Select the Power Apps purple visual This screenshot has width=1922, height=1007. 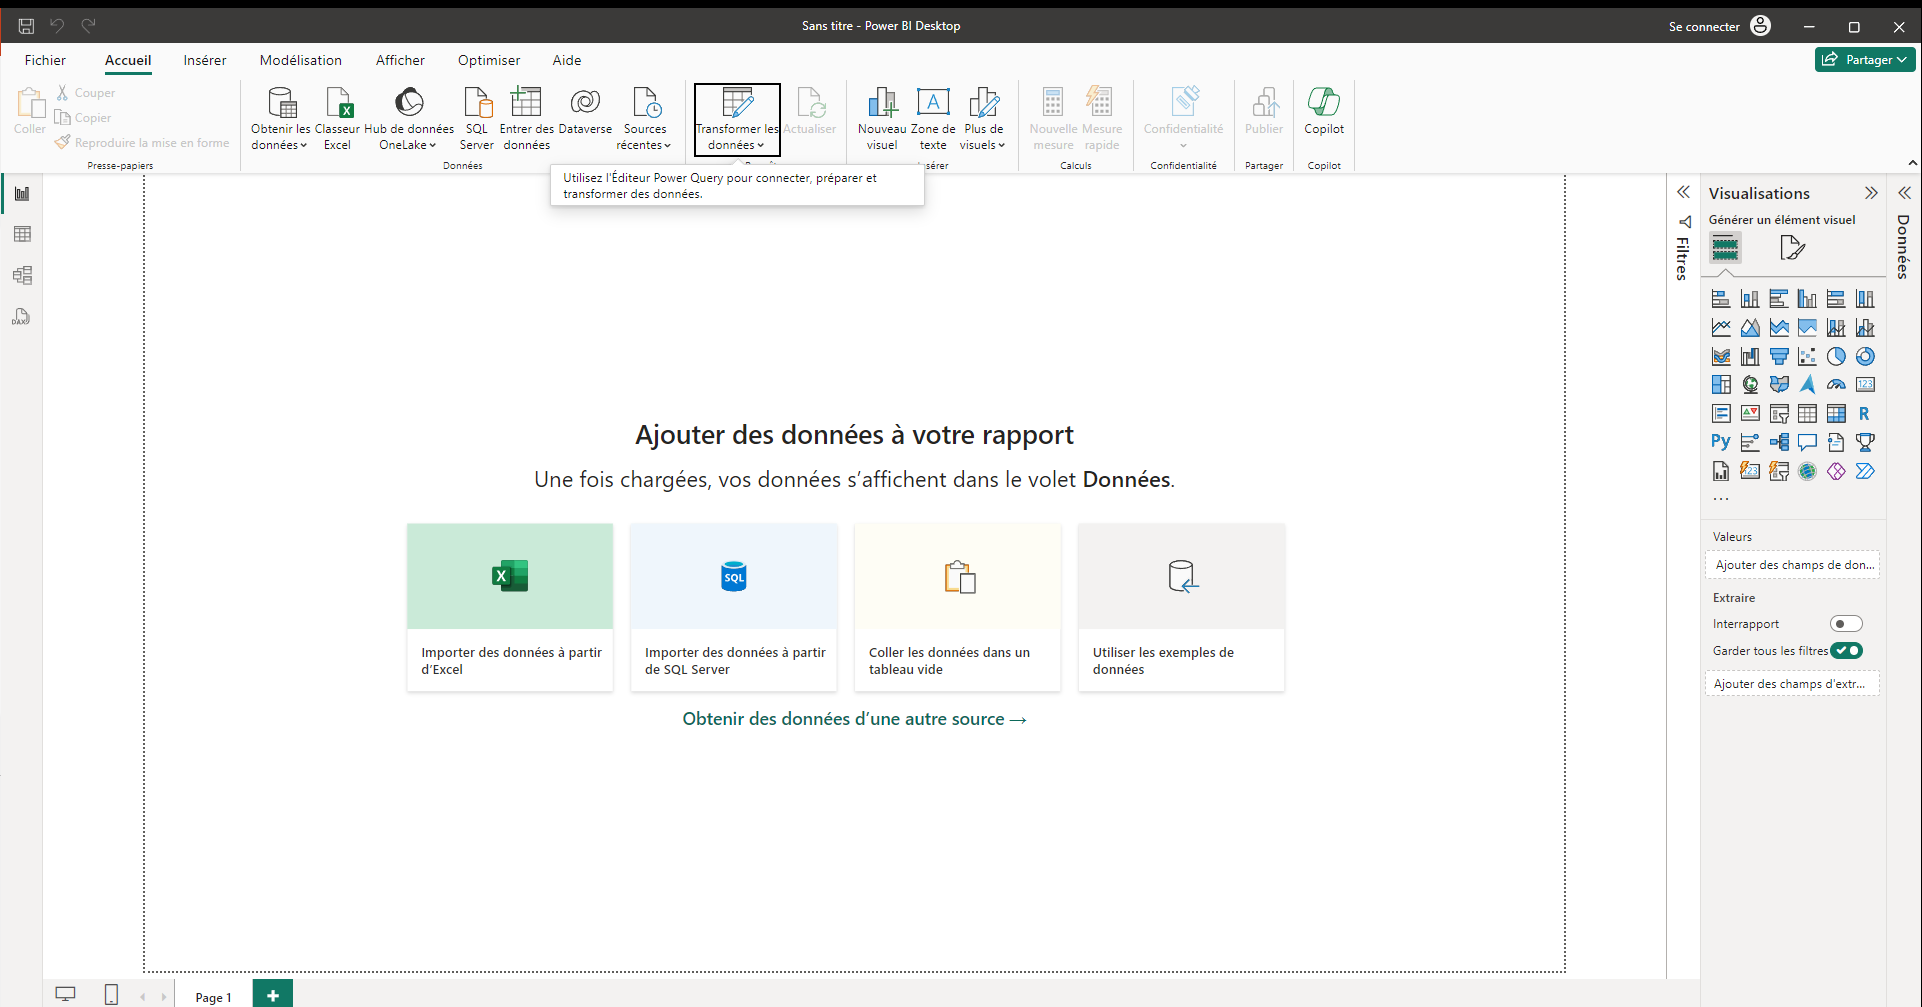pos(1836,471)
